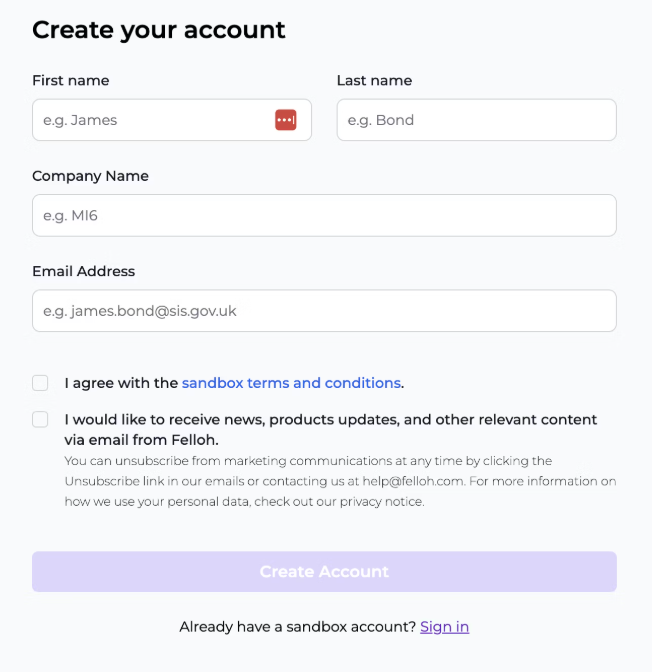Screen dimensions: 652x672
Task: Click the Company Name label text
Action: click(x=90, y=176)
